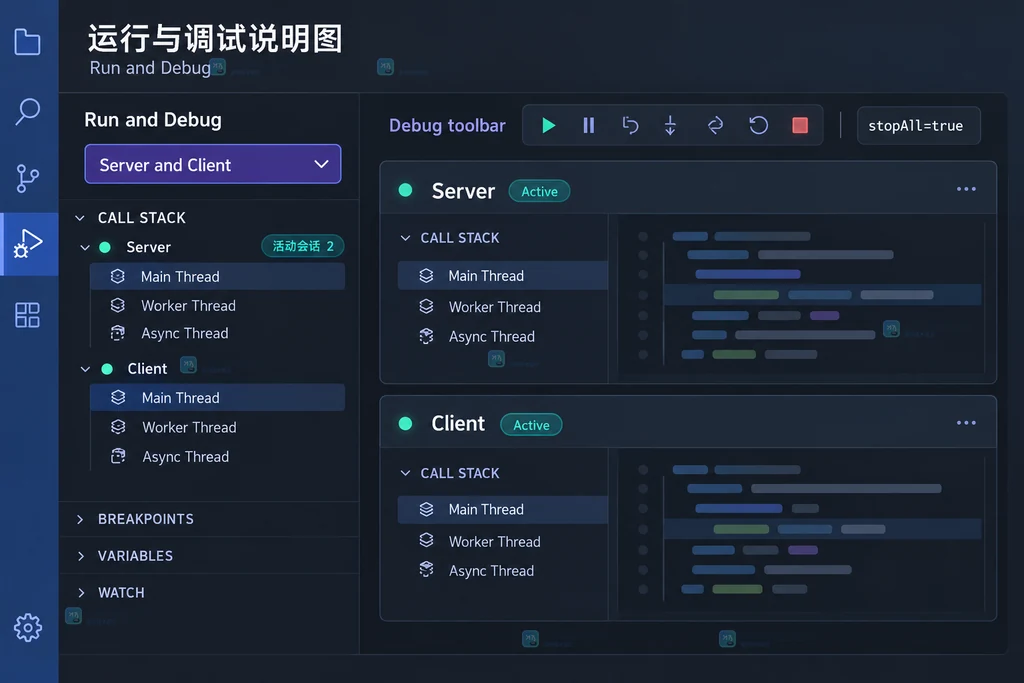Click sidebar Server green status dot
The image size is (1024, 683).
point(104,247)
